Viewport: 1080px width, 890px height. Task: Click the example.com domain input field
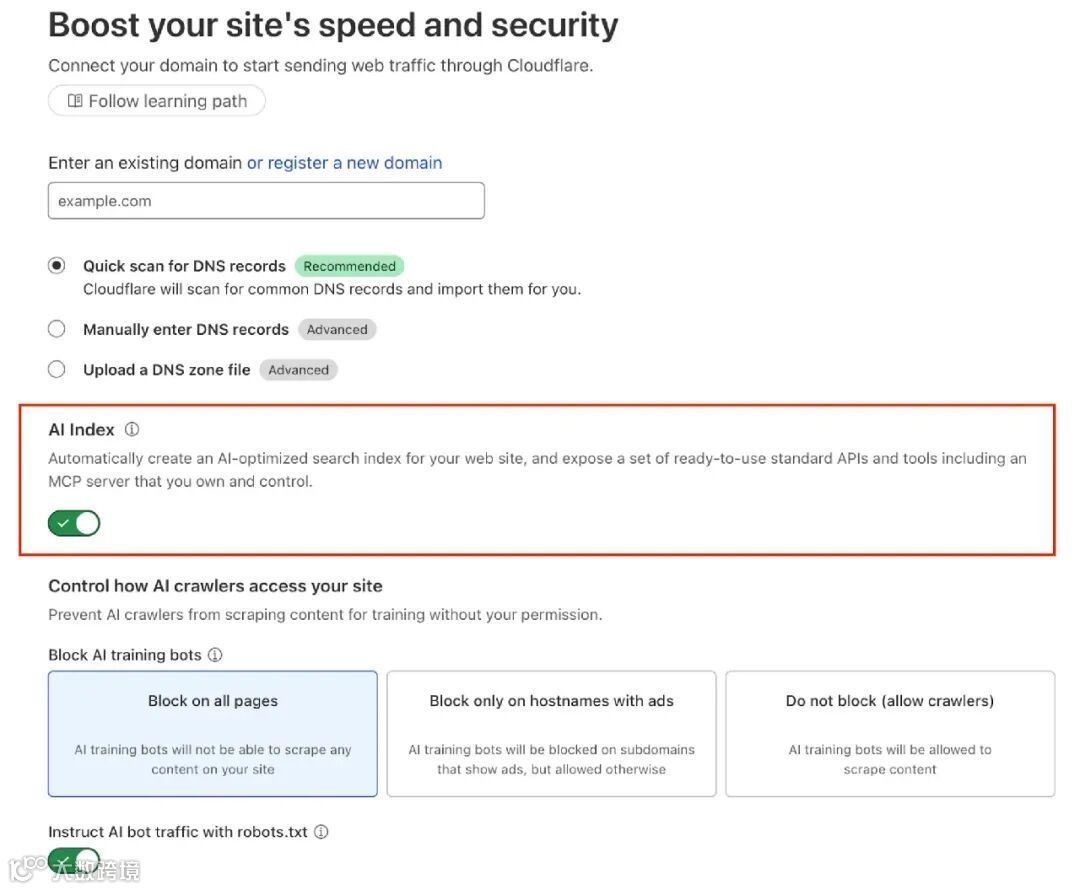pyautogui.click(x=266, y=201)
